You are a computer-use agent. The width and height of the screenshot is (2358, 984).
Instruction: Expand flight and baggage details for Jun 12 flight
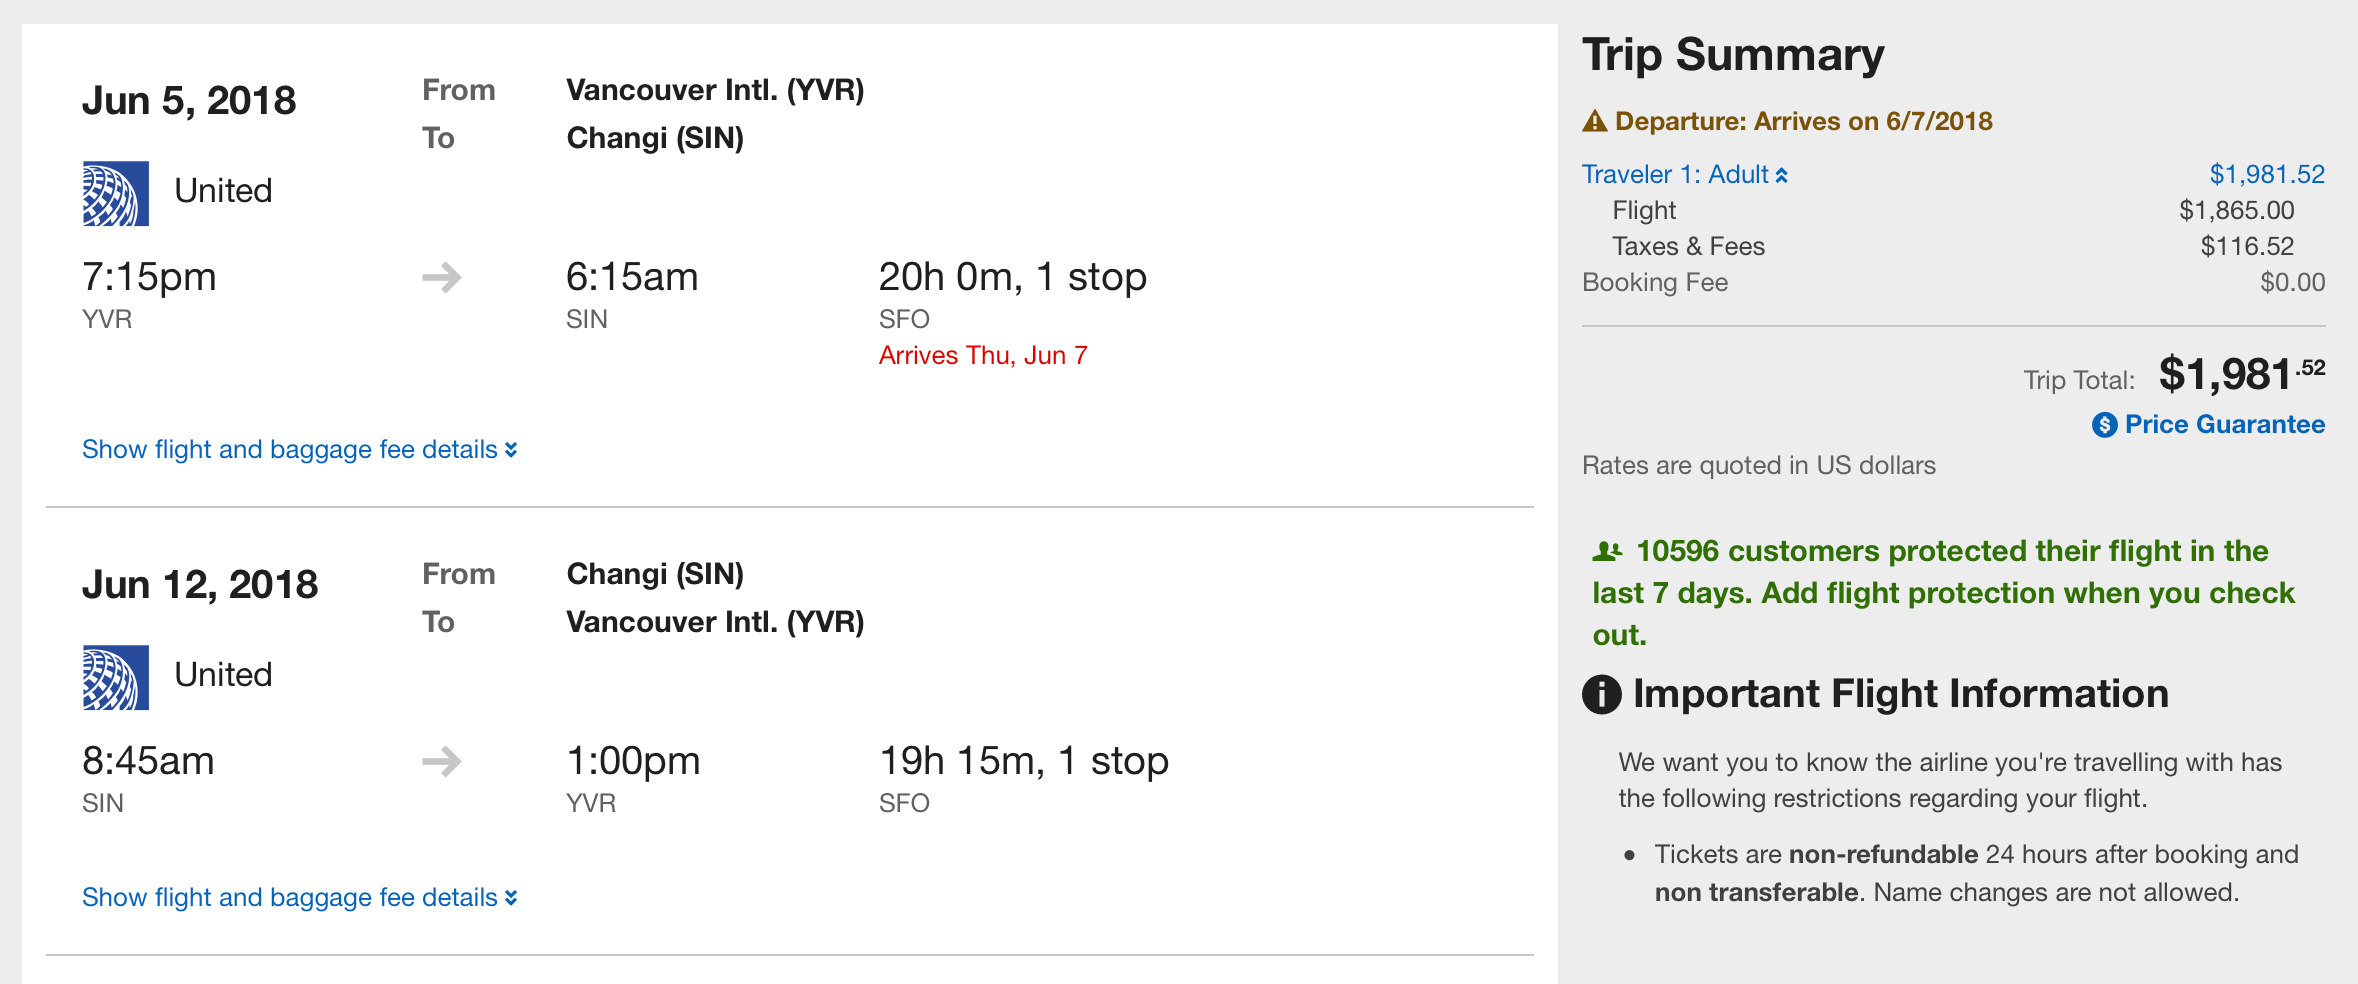(299, 898)
